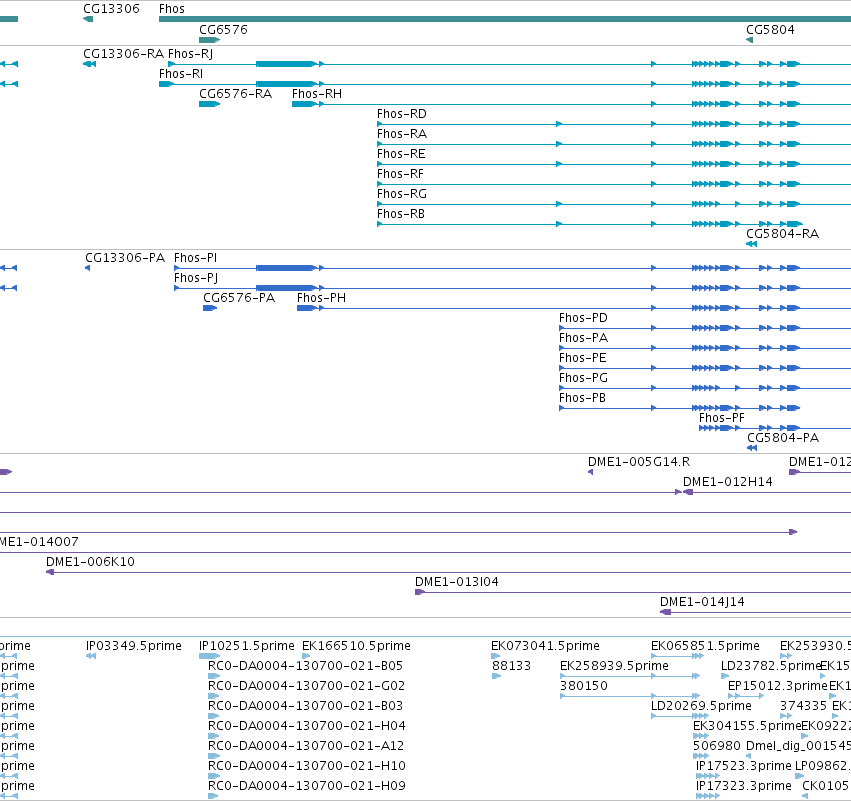
Task: Click the EK304155.5prime EST label
Action: coord(747,726)
